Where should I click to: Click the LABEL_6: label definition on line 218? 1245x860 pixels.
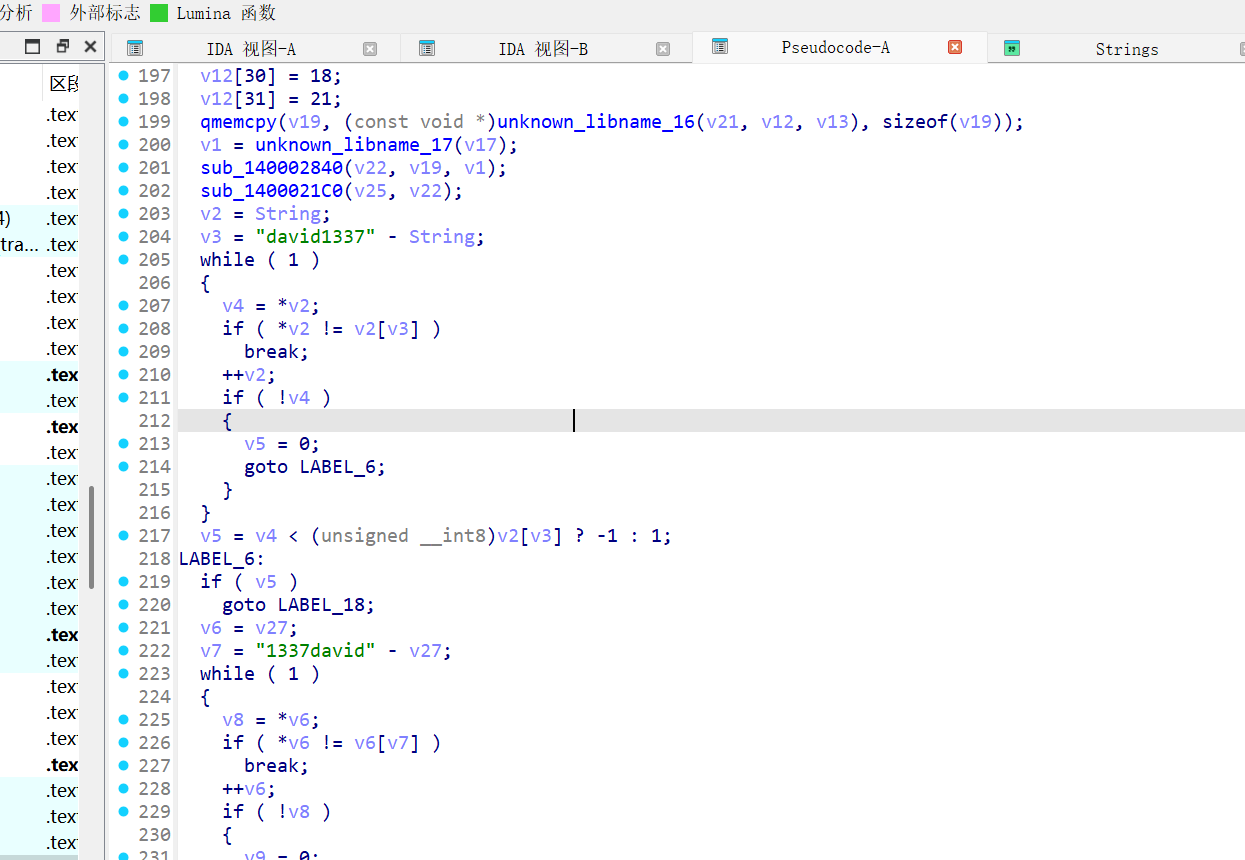pyautogui.click(x=222, y=559)
